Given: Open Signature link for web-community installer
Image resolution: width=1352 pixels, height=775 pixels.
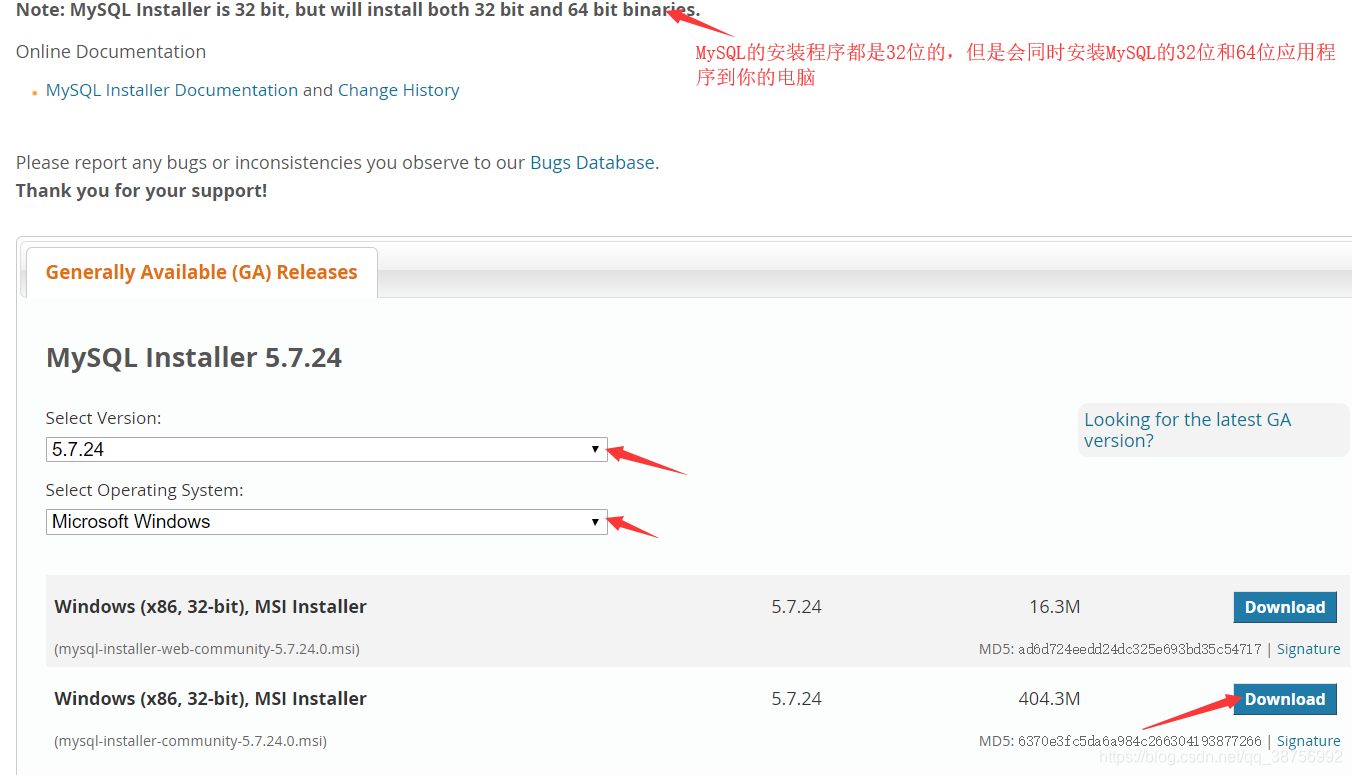Looking at the screenshot, I should [x=1308, y=649].
